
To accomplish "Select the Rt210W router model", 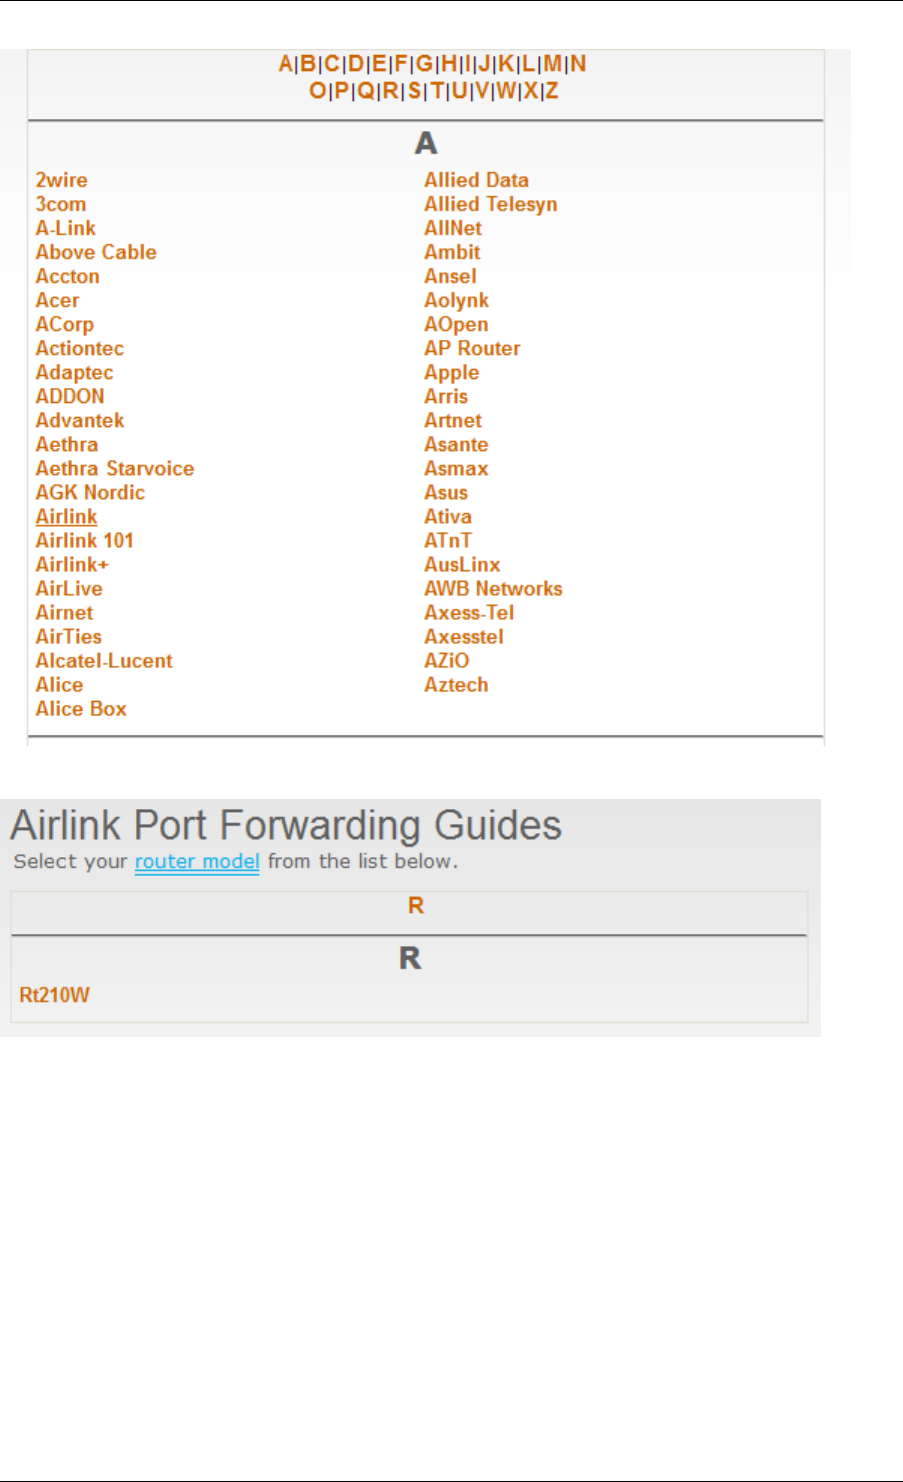I will coord(55,995).
